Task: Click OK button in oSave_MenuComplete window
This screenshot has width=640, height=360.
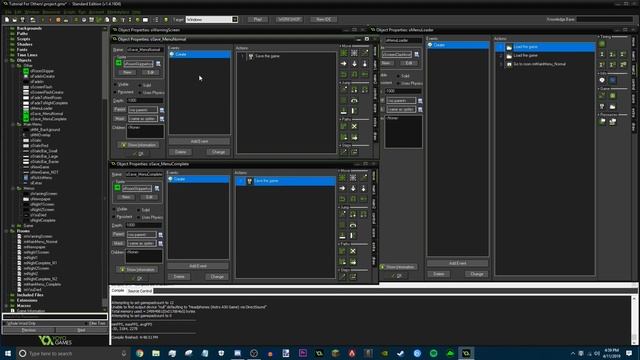Action: 137,278
